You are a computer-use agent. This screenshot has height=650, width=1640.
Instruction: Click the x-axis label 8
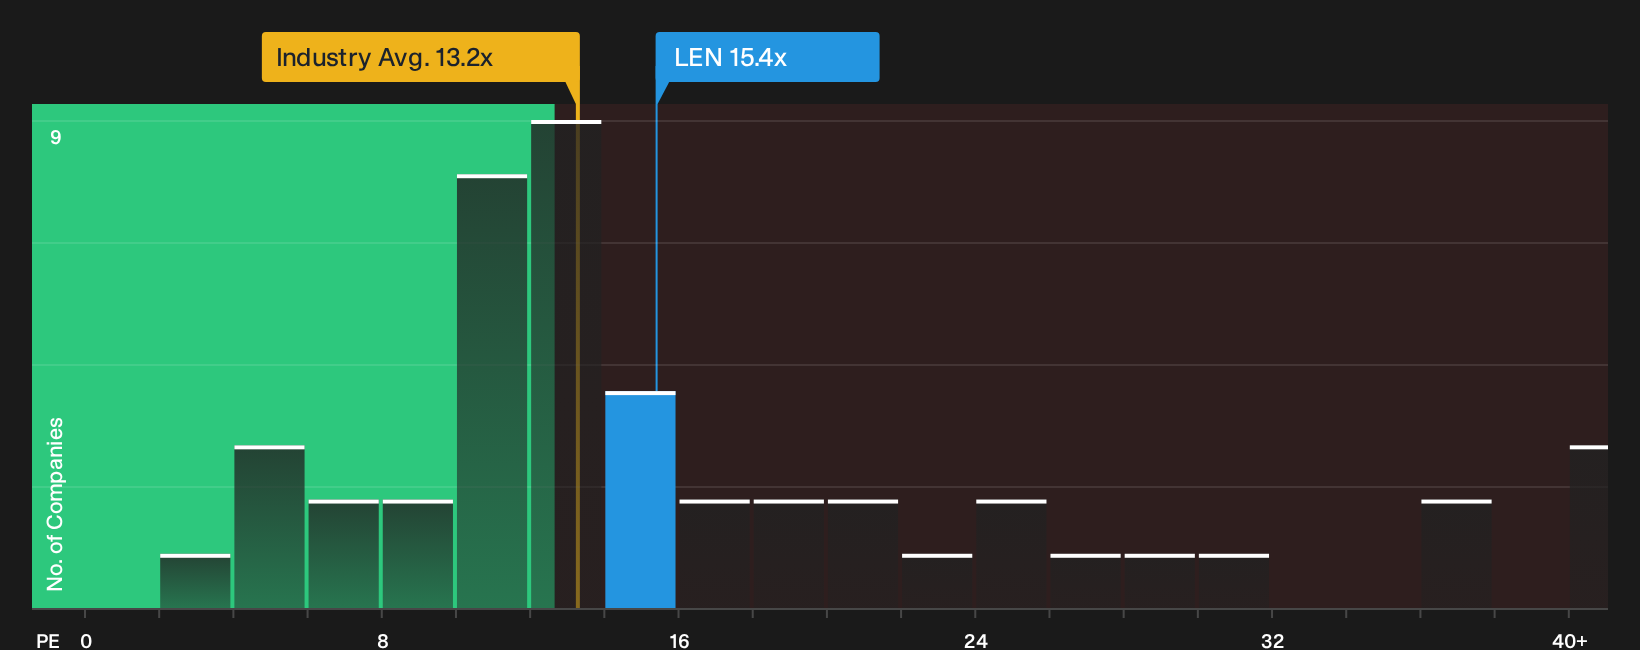click(x=383, y=641)
